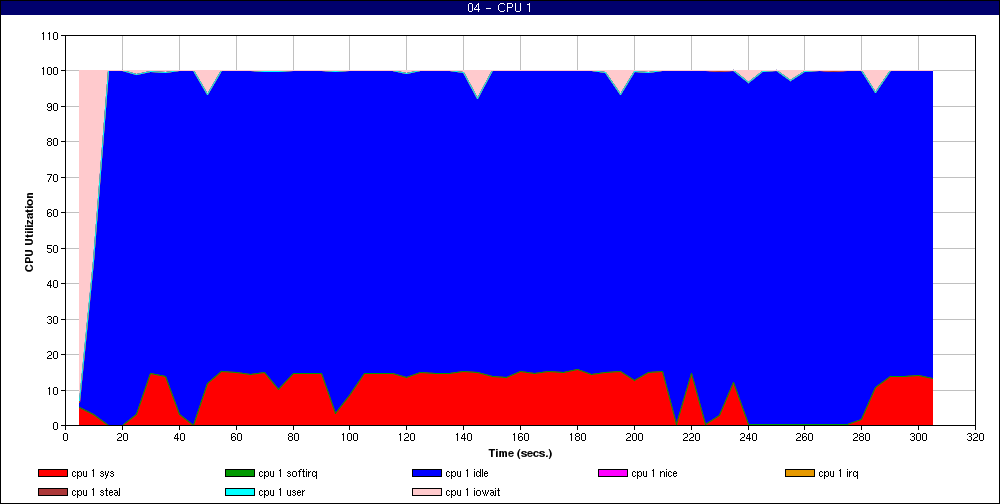Click the 160 label on the x-axis

pos(520,437)
